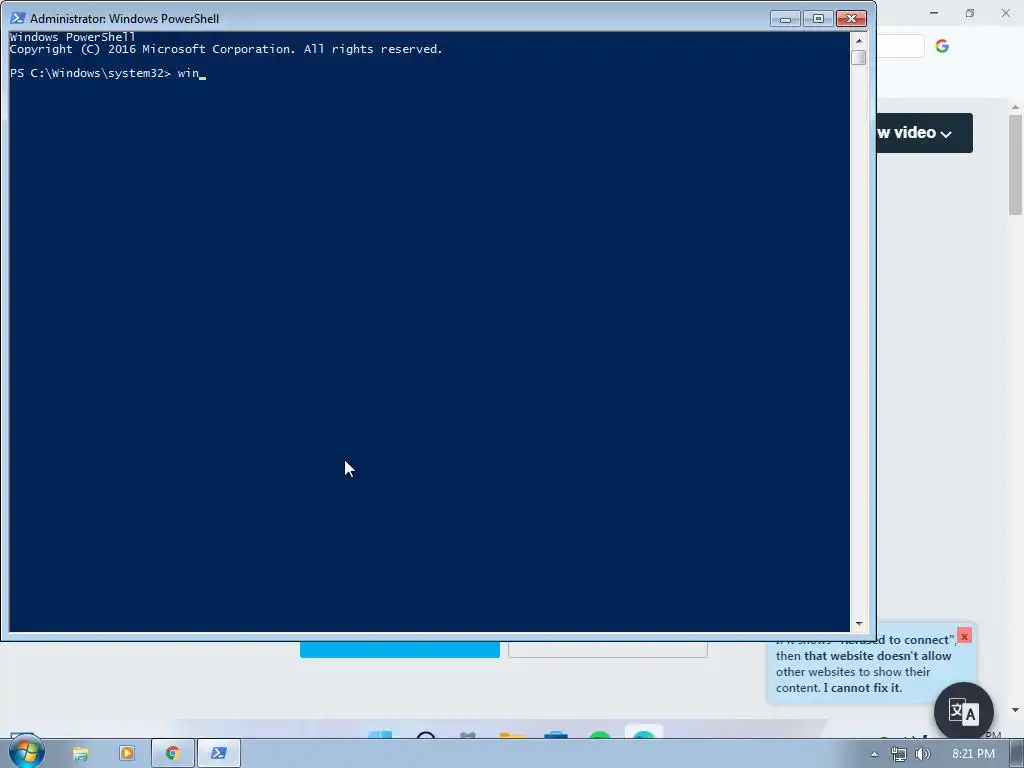Click the PowerShell icon in the title bar
This screenshot has height=768, width=1024.
tap(18, 18)
